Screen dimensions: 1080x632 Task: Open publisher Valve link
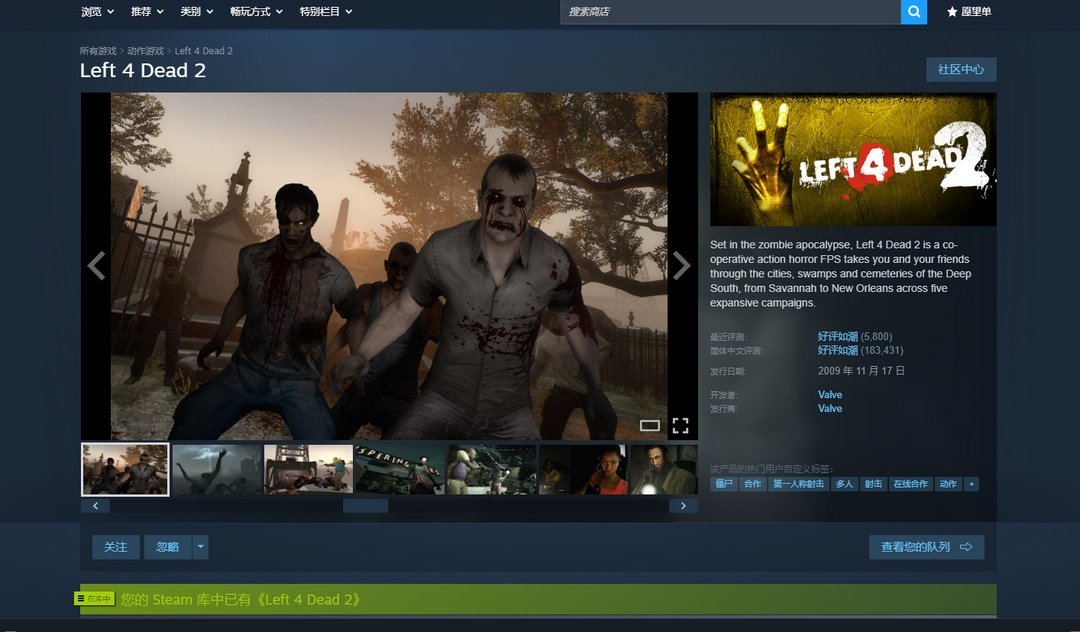tap(830, 408)
